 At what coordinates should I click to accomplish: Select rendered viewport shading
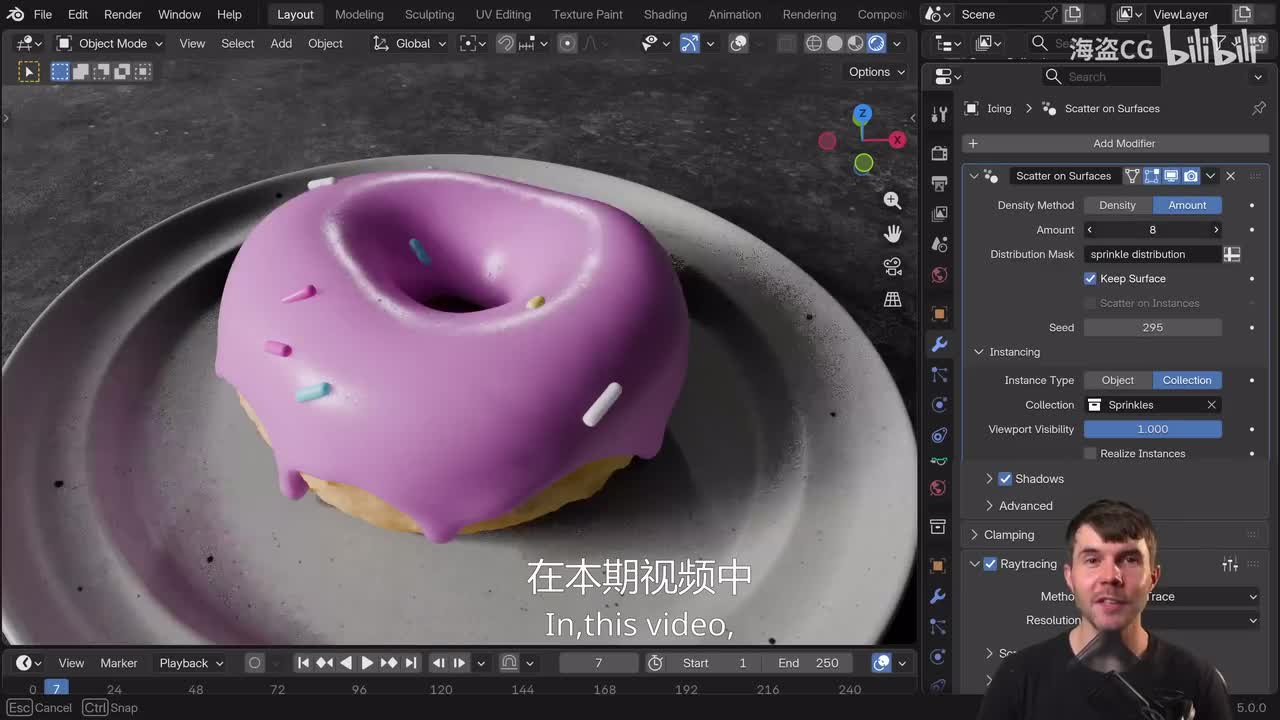pos(876,43)
